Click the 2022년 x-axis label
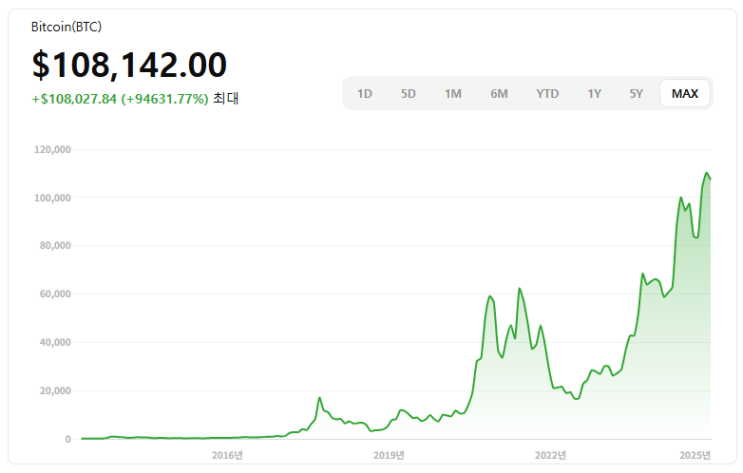The height and width of the screenshot is (473, 743). 551,455
